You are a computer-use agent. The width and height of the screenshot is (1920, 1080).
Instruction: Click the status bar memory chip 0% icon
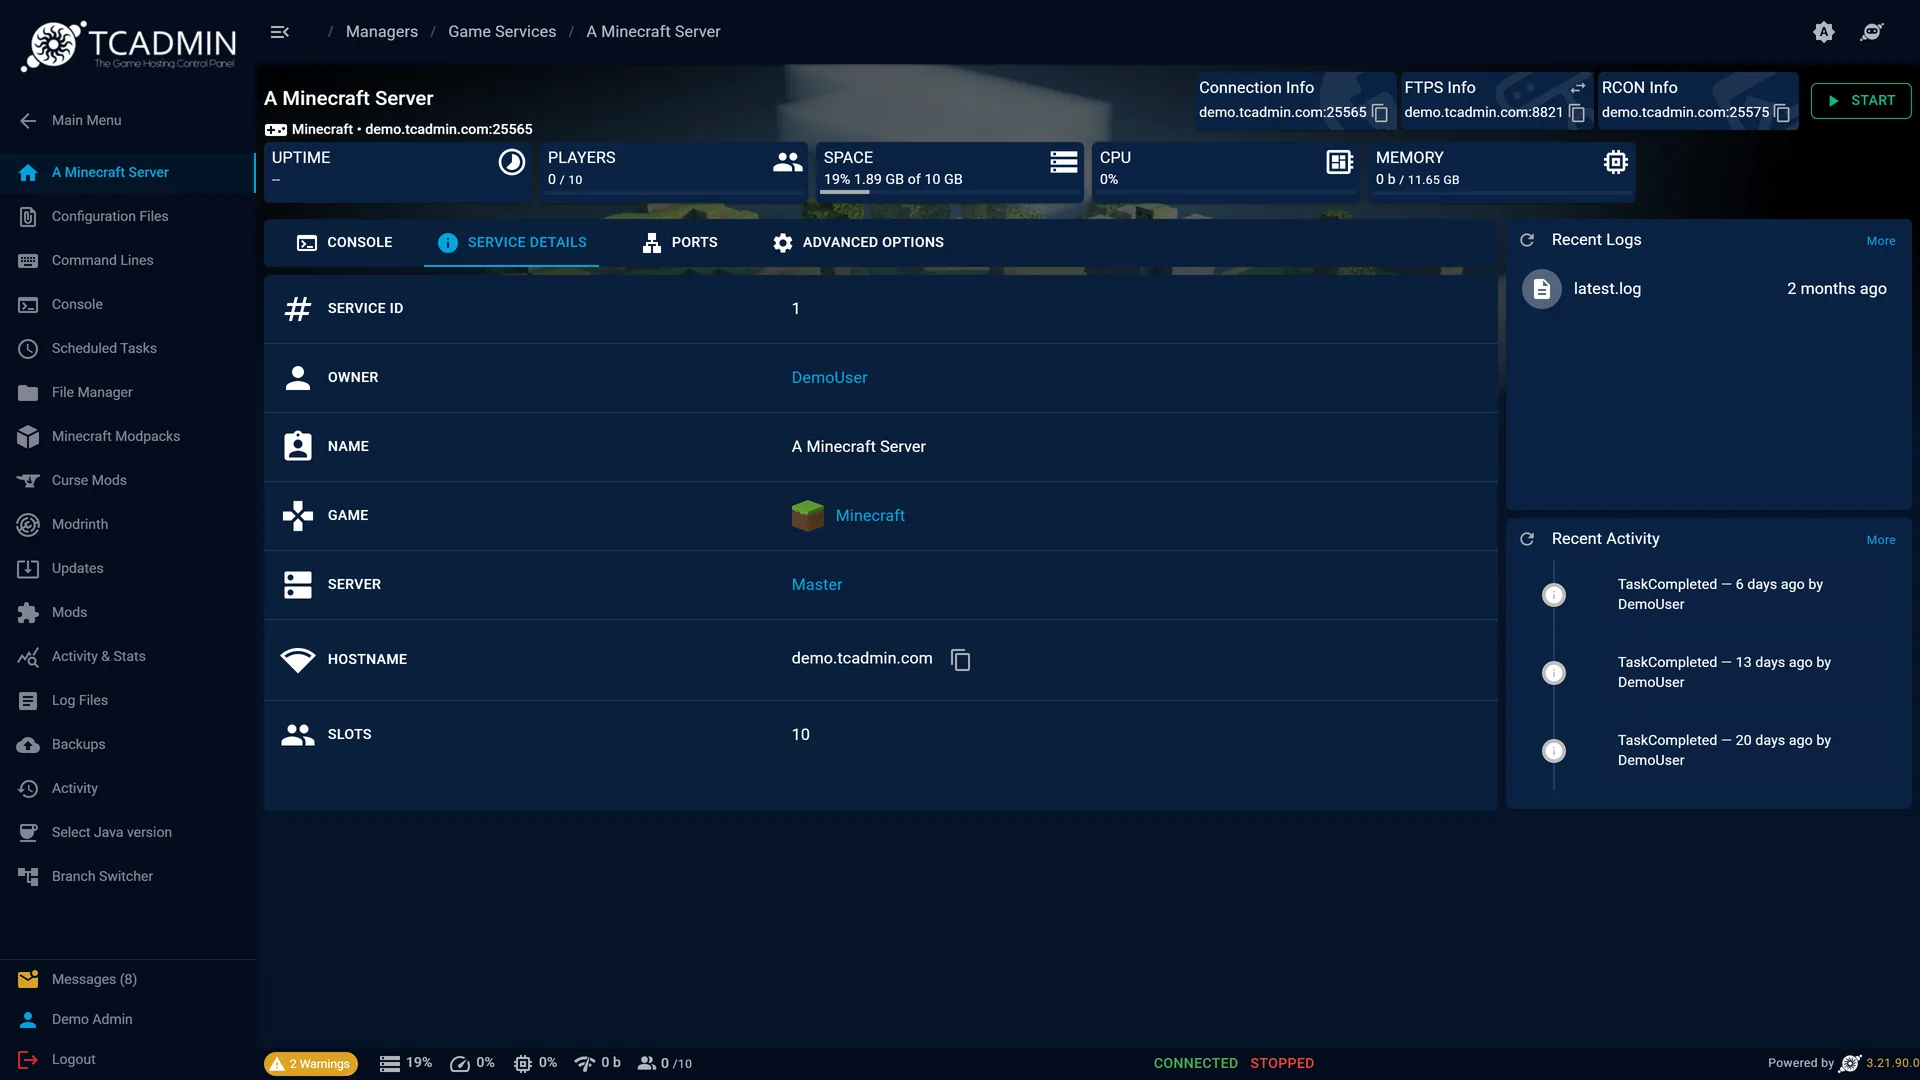click(522, 1064)
